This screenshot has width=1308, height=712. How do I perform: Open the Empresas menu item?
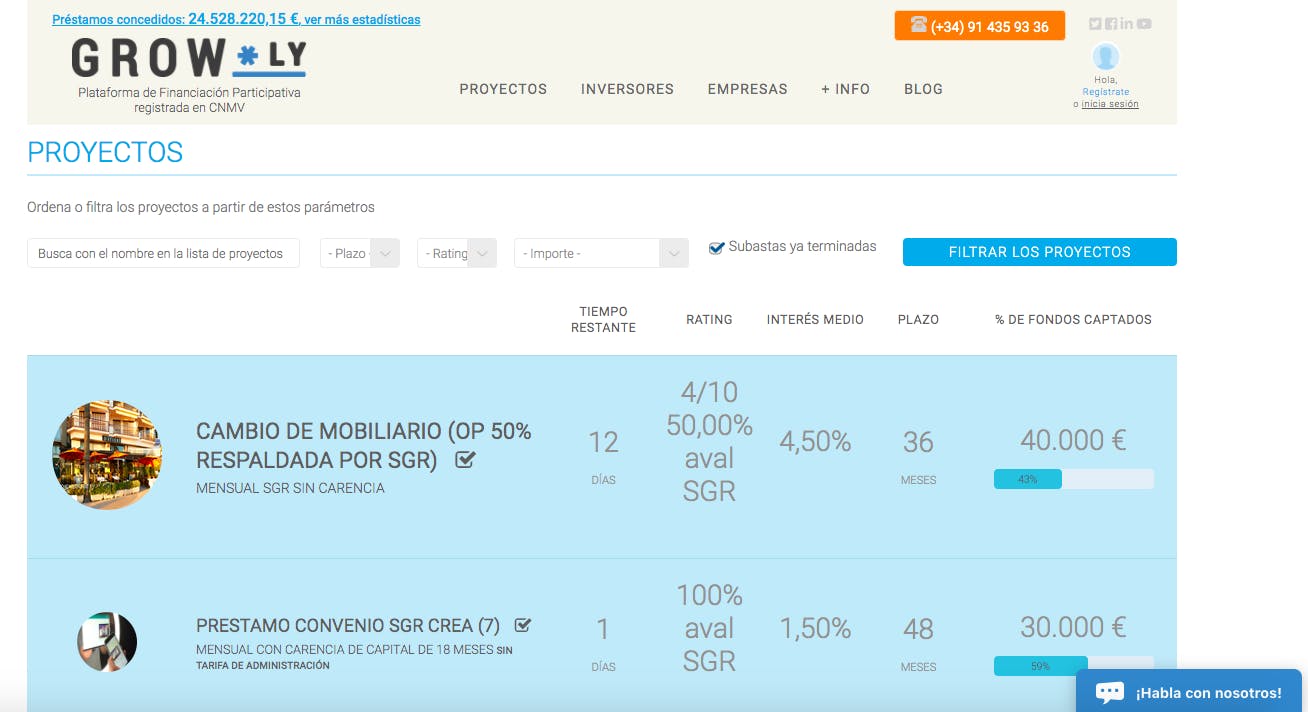pos(747,89)
